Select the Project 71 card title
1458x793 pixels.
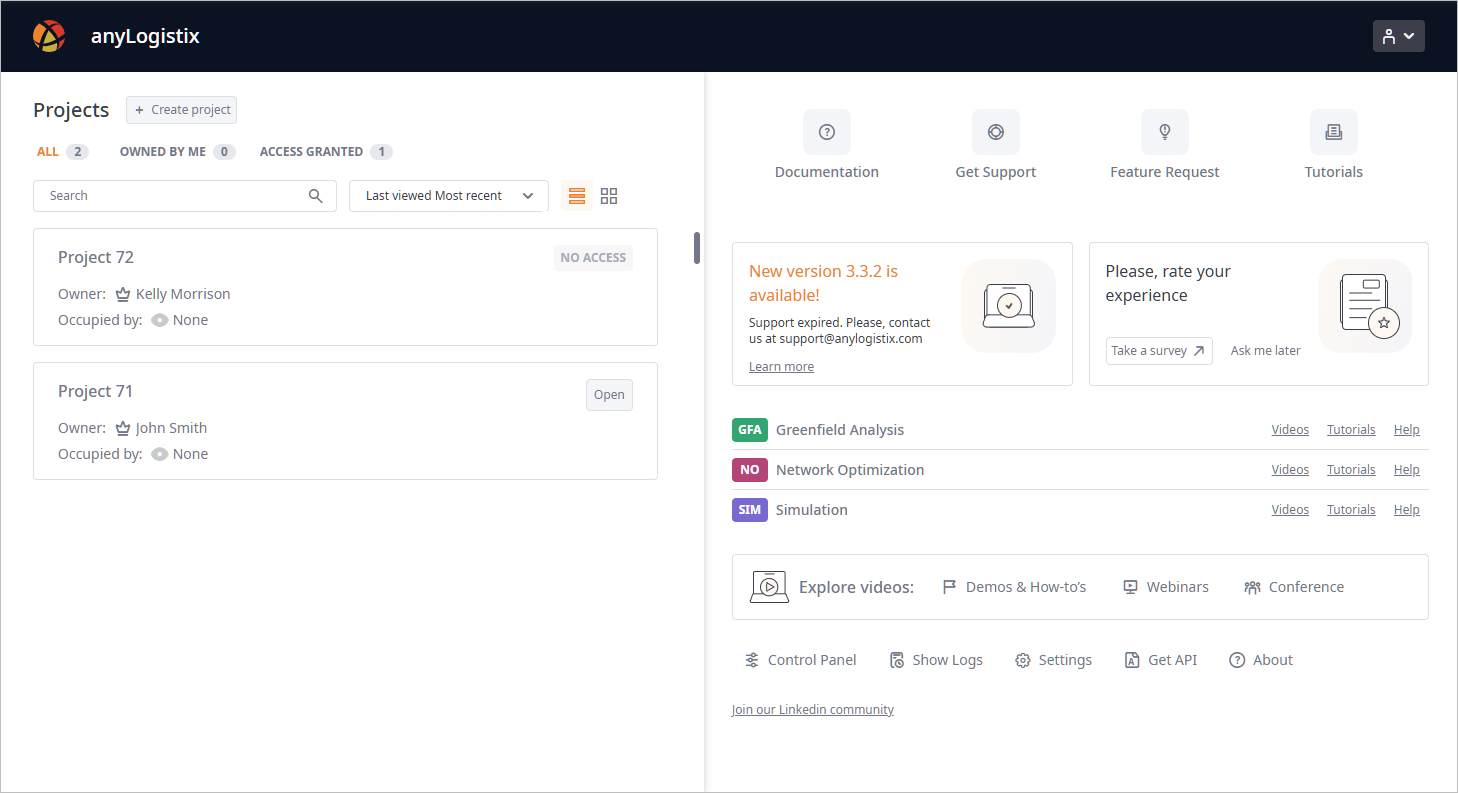click(95, 391)
